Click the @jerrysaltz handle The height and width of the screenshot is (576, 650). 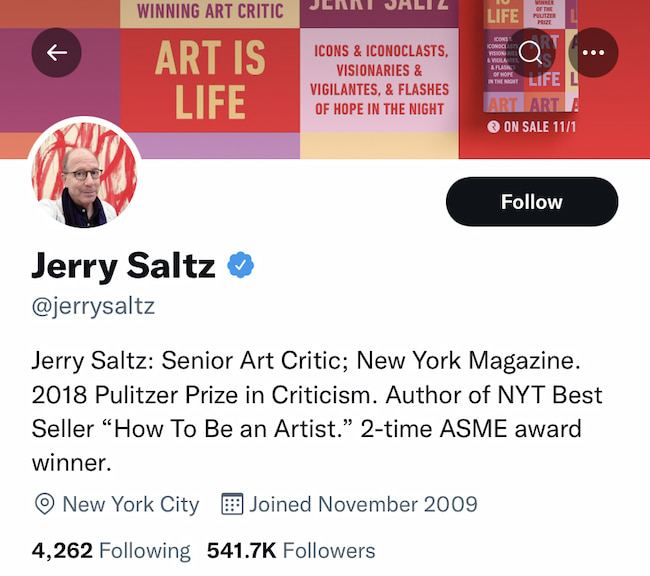pos(93,306)
